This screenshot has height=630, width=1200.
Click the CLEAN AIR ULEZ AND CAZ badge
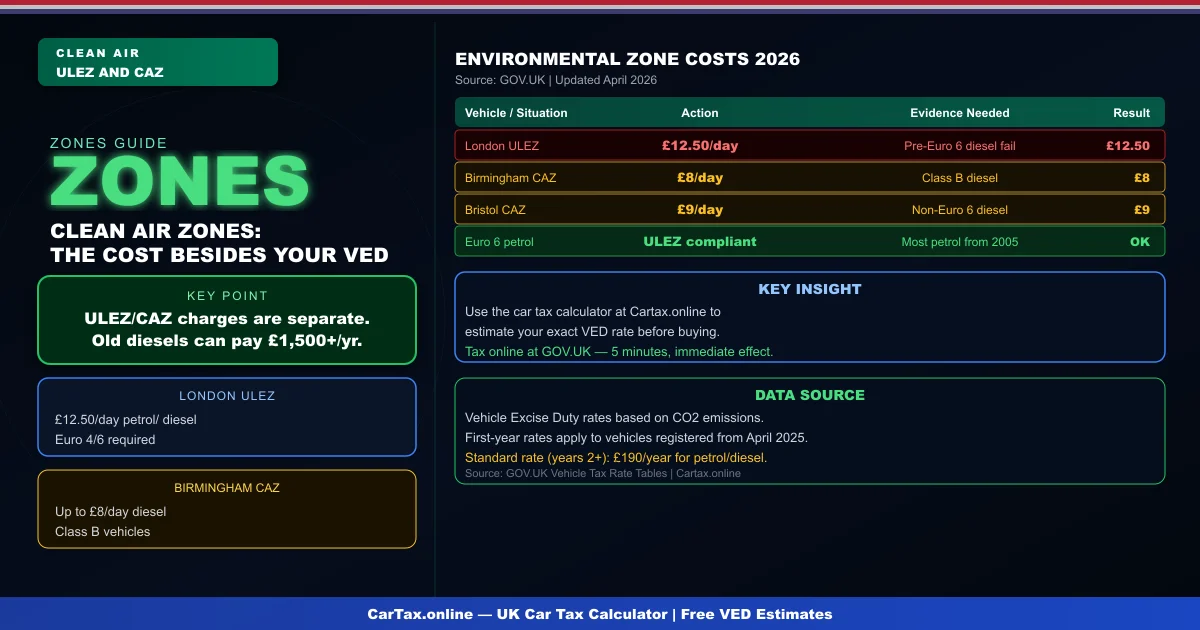click(157, 61)
